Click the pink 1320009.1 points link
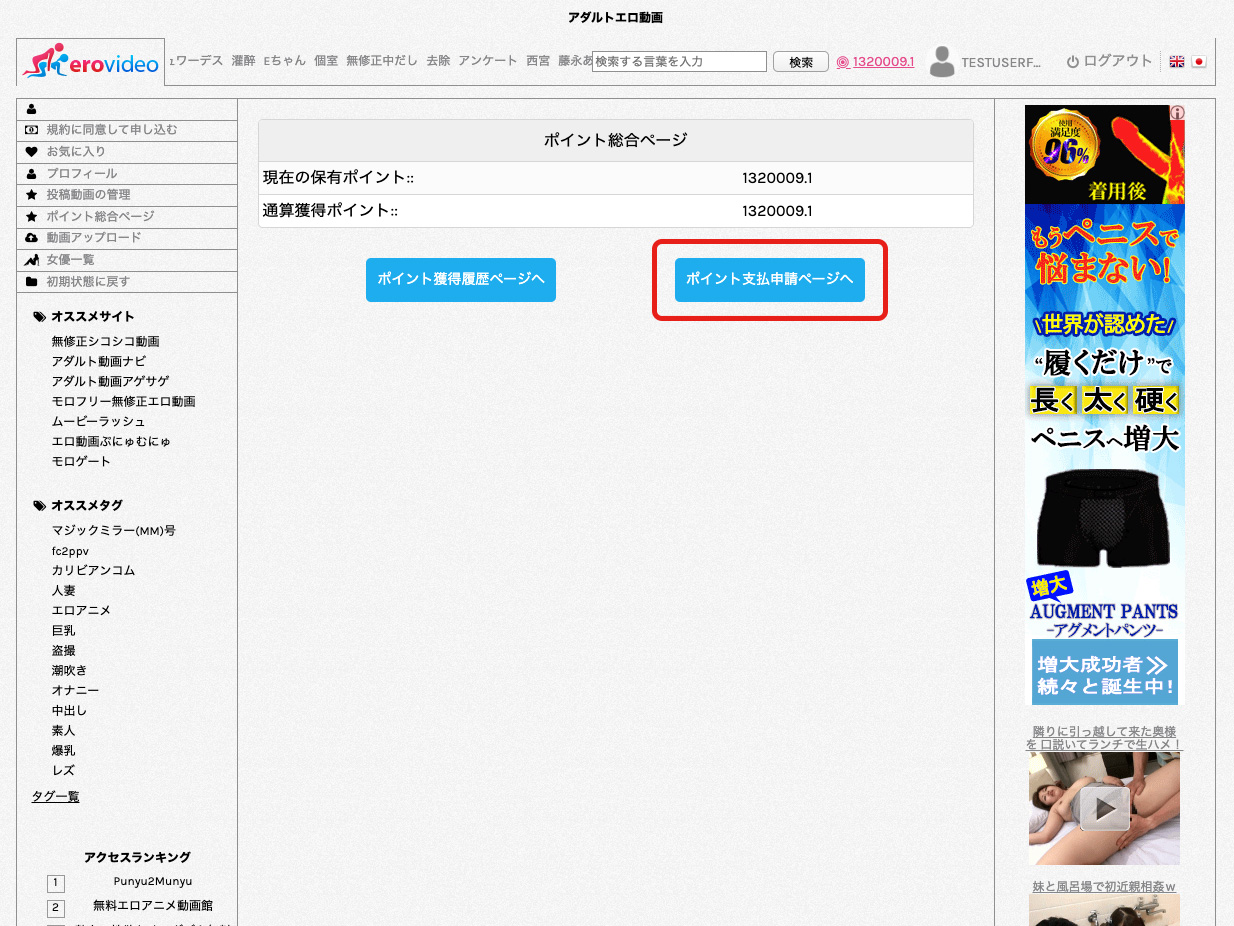The width and height of the screenshot is (1234, 926). pos(875,62)
